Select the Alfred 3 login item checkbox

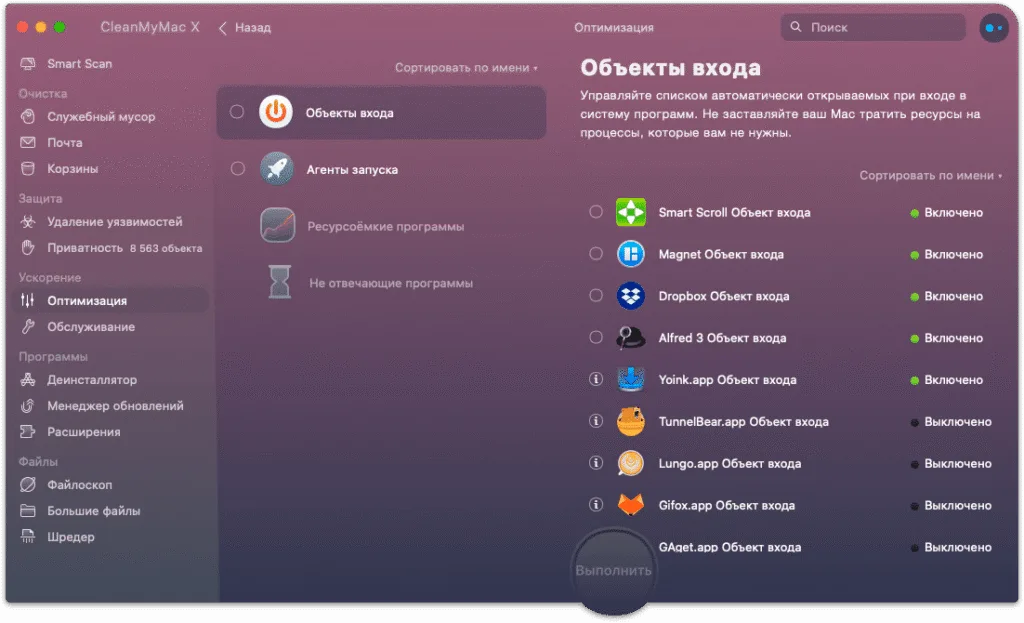click(x=596, y=337)
